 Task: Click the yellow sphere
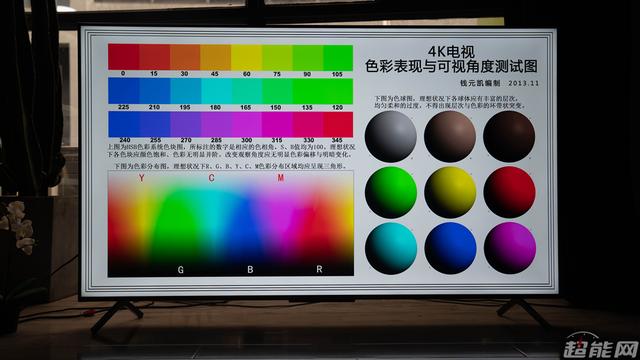point(450,192)
